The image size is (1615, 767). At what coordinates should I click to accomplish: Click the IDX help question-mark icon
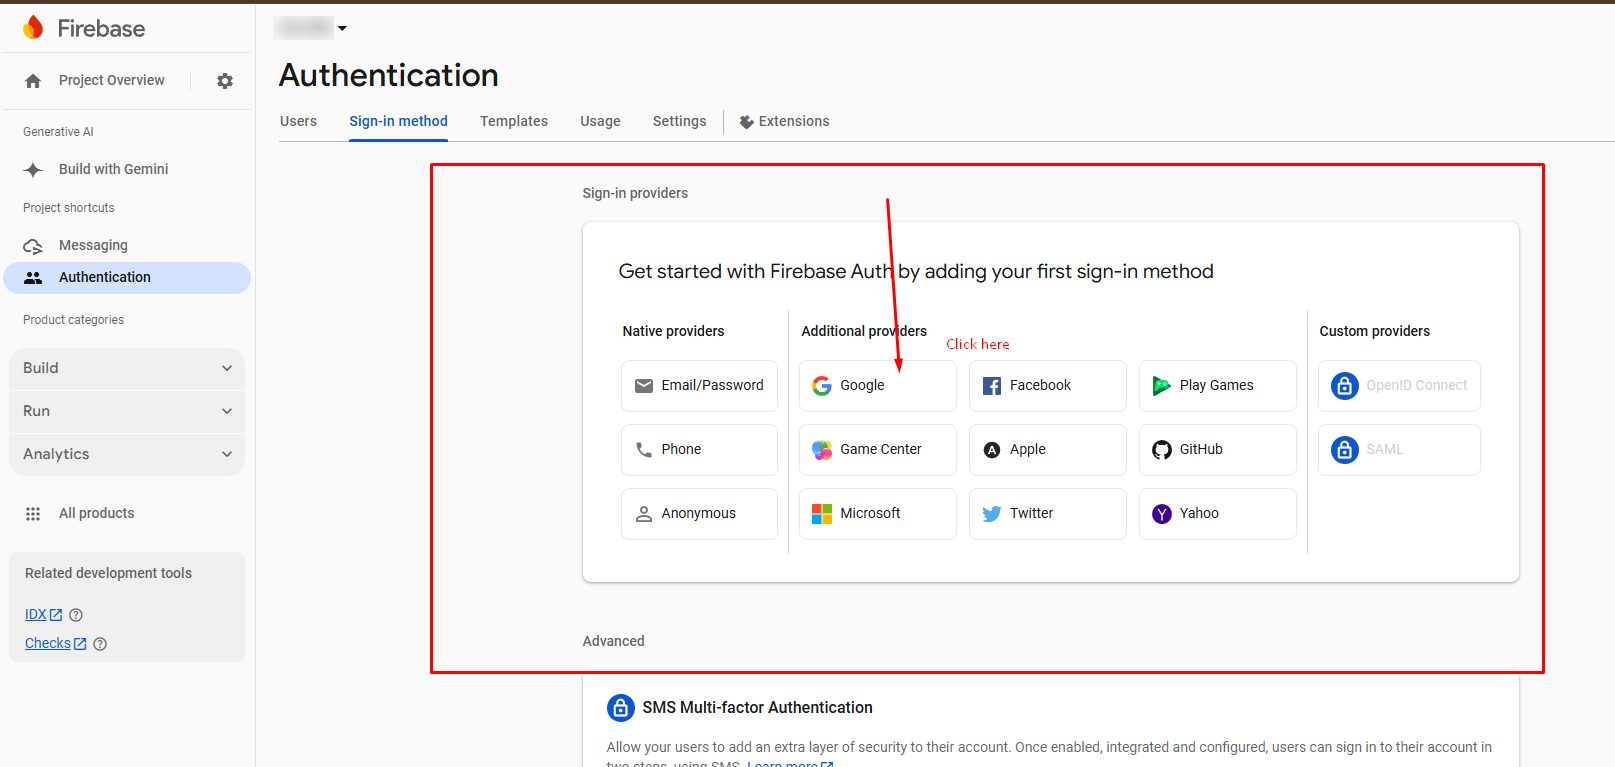click(x=76, y=615)
